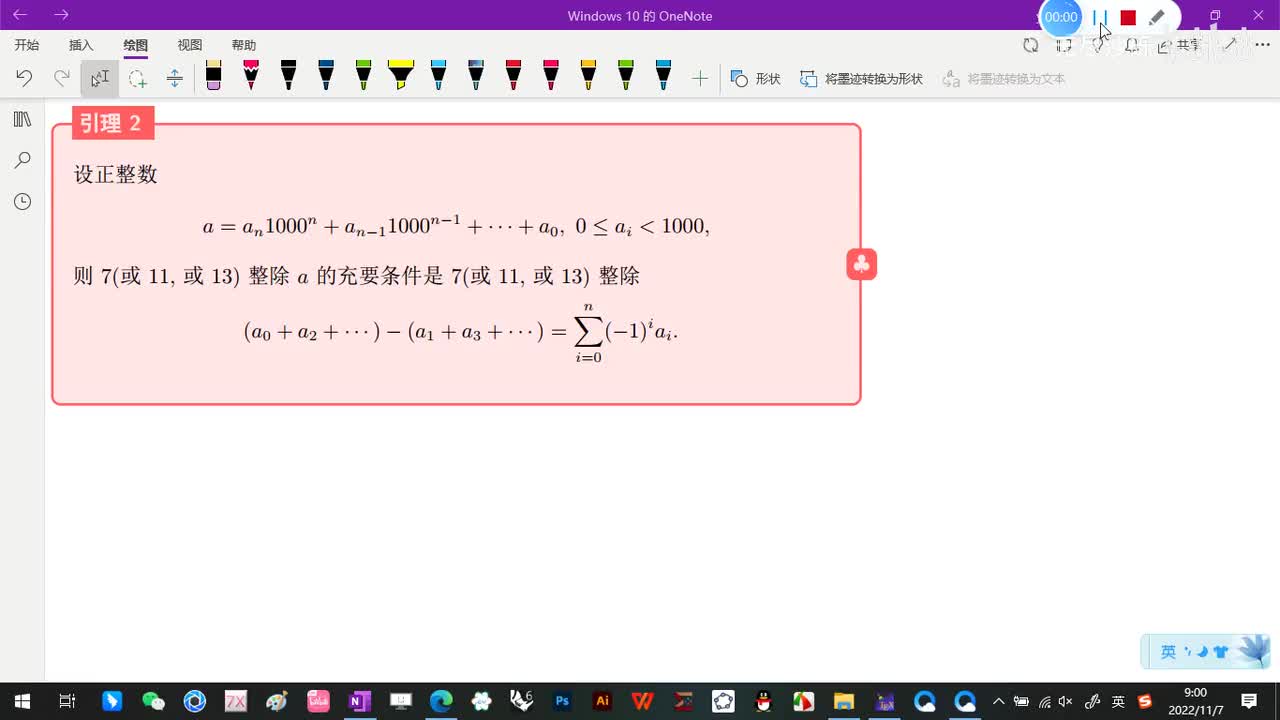The image size is (1280, 720).
Task: Choose the Insert Space tool
Action: [x=174, y=78]
